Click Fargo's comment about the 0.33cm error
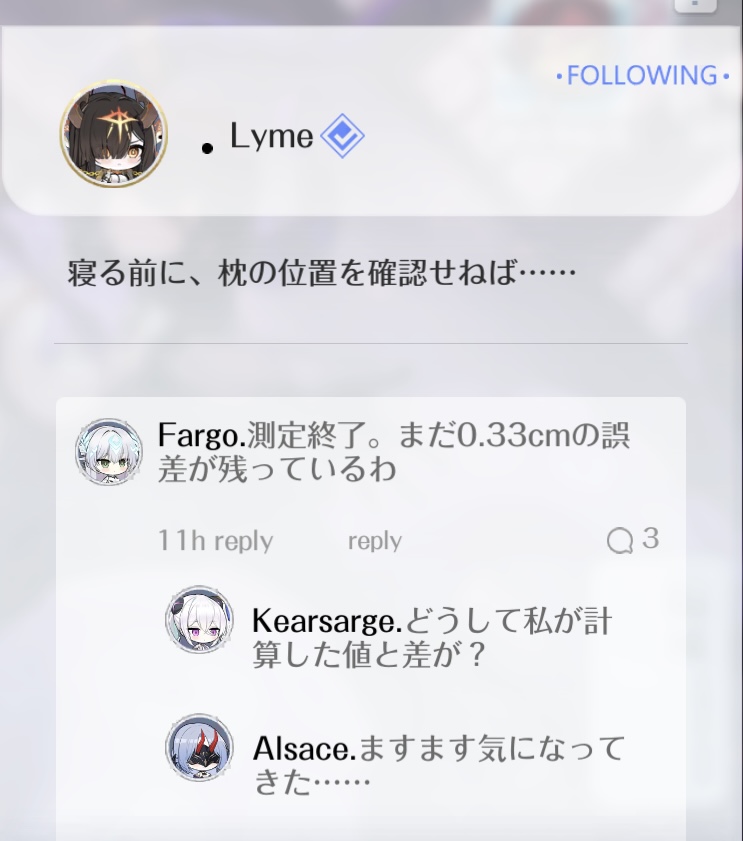The height and width of the screenshot is (841, 743). (x=394, y=452)
